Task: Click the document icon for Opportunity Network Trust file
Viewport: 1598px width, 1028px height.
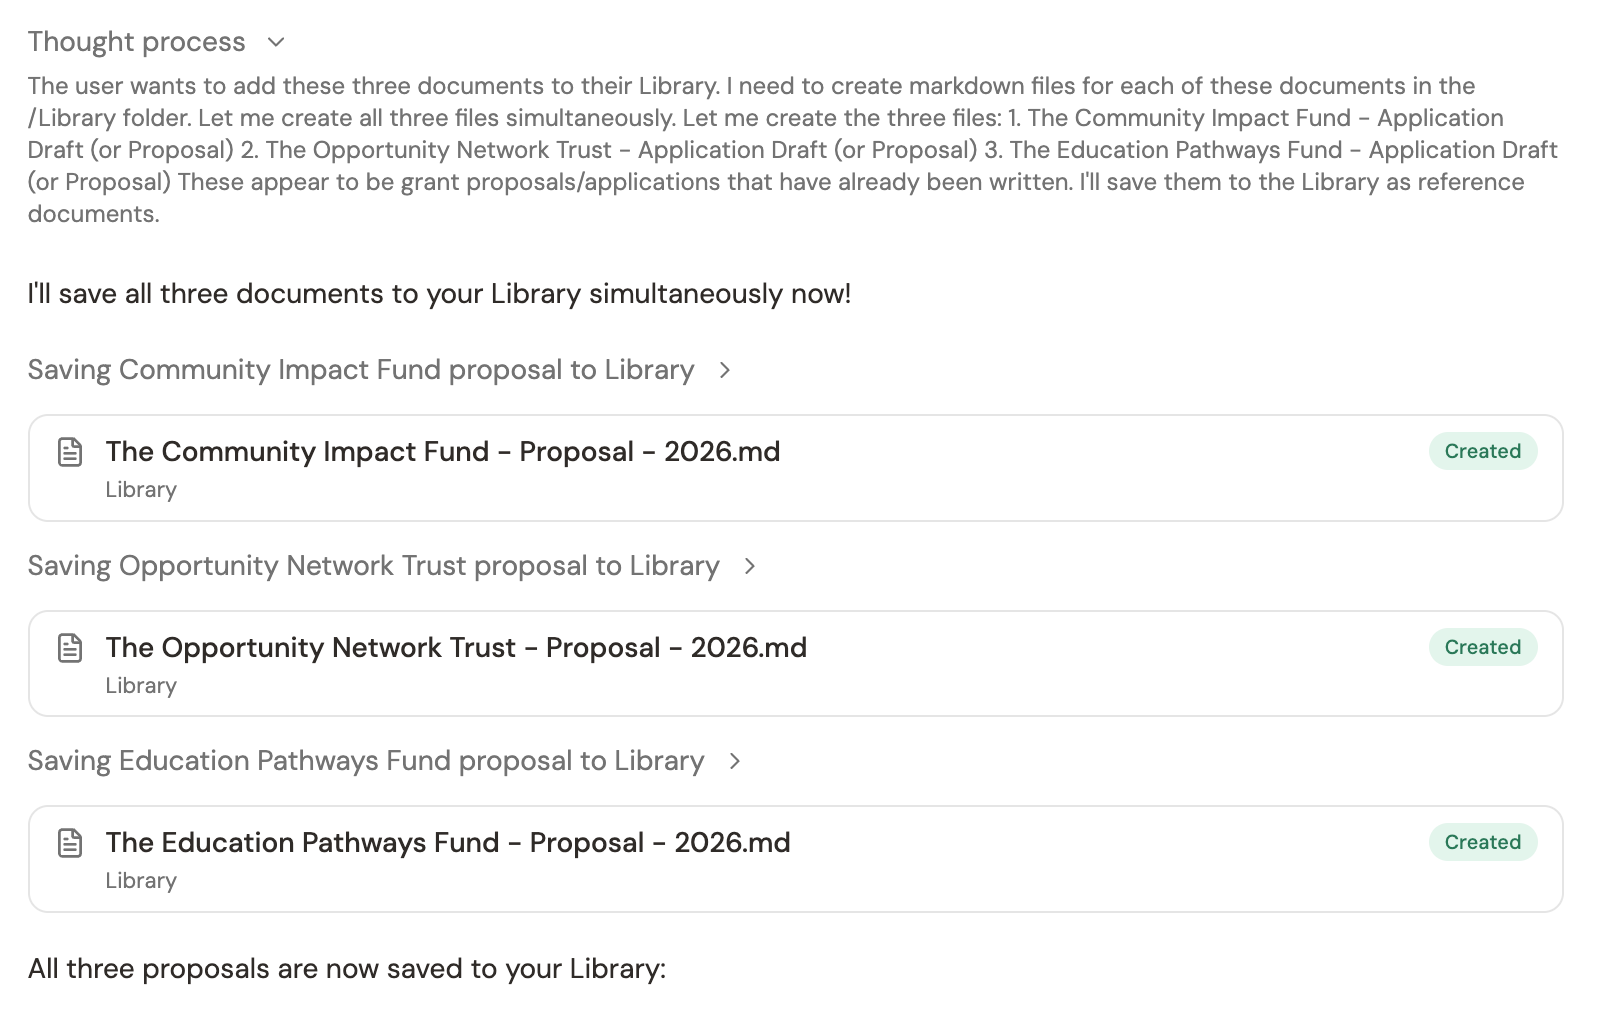Action: click(x=70, y=648)
